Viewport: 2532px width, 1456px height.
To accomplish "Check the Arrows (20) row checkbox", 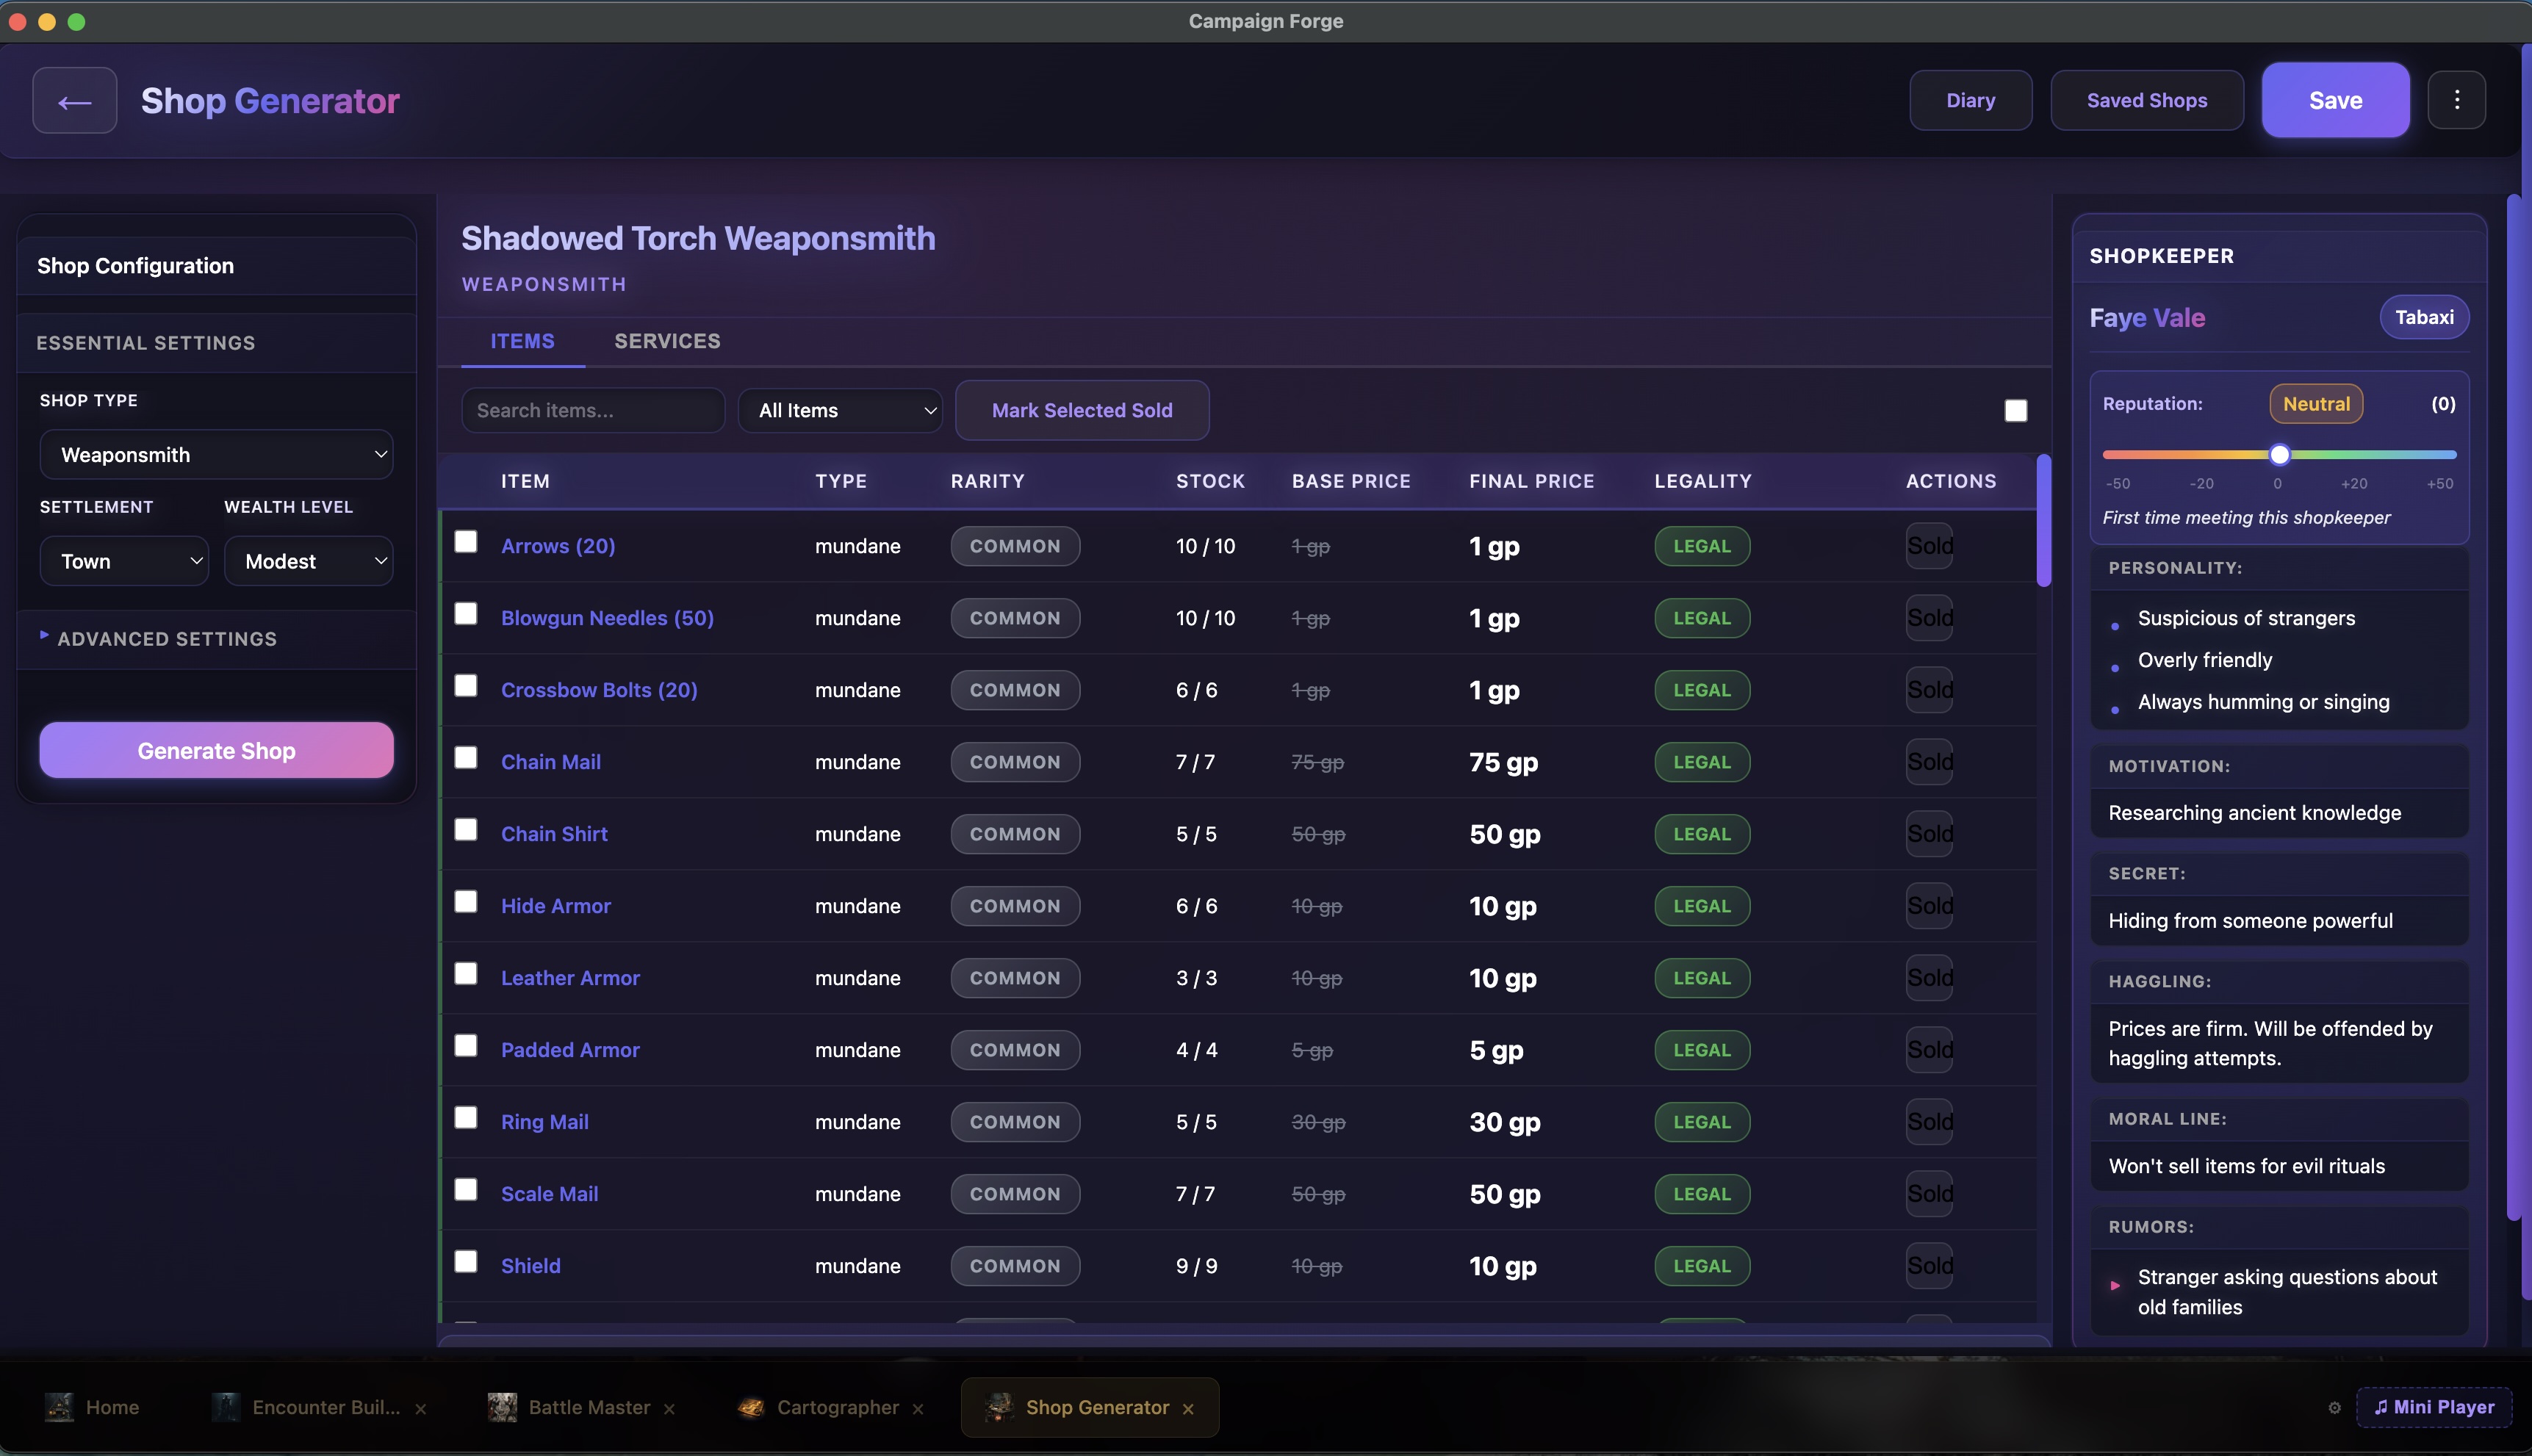I will pyautogui.click(x=466, y=542).
